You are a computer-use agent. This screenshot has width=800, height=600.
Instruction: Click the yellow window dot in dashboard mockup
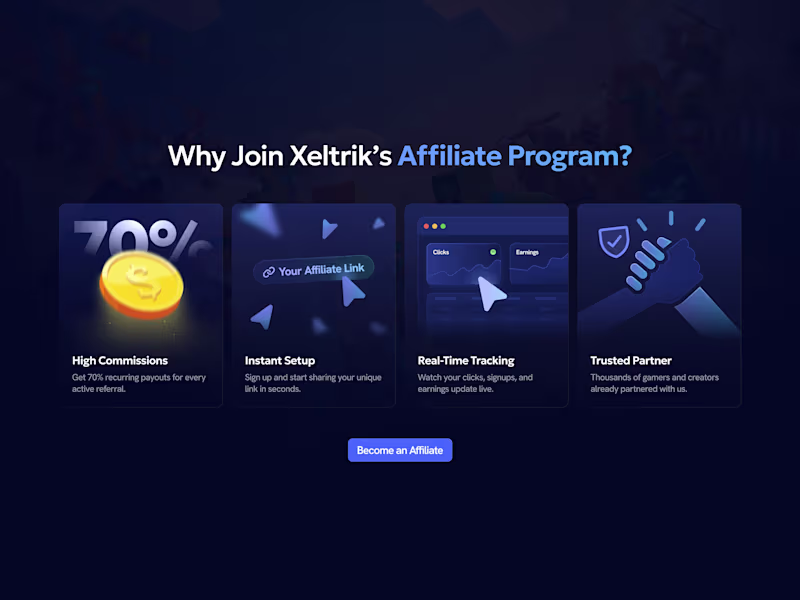(x=435, y=226)
